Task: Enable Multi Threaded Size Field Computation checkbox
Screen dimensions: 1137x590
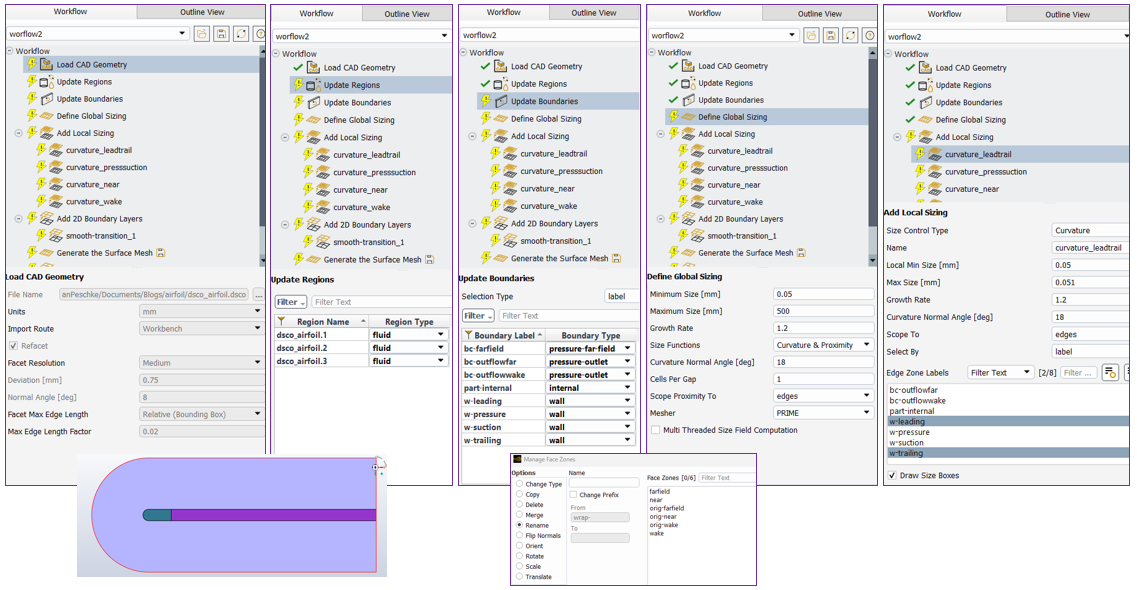Action: pyautogui.click(x=656, y=430)
